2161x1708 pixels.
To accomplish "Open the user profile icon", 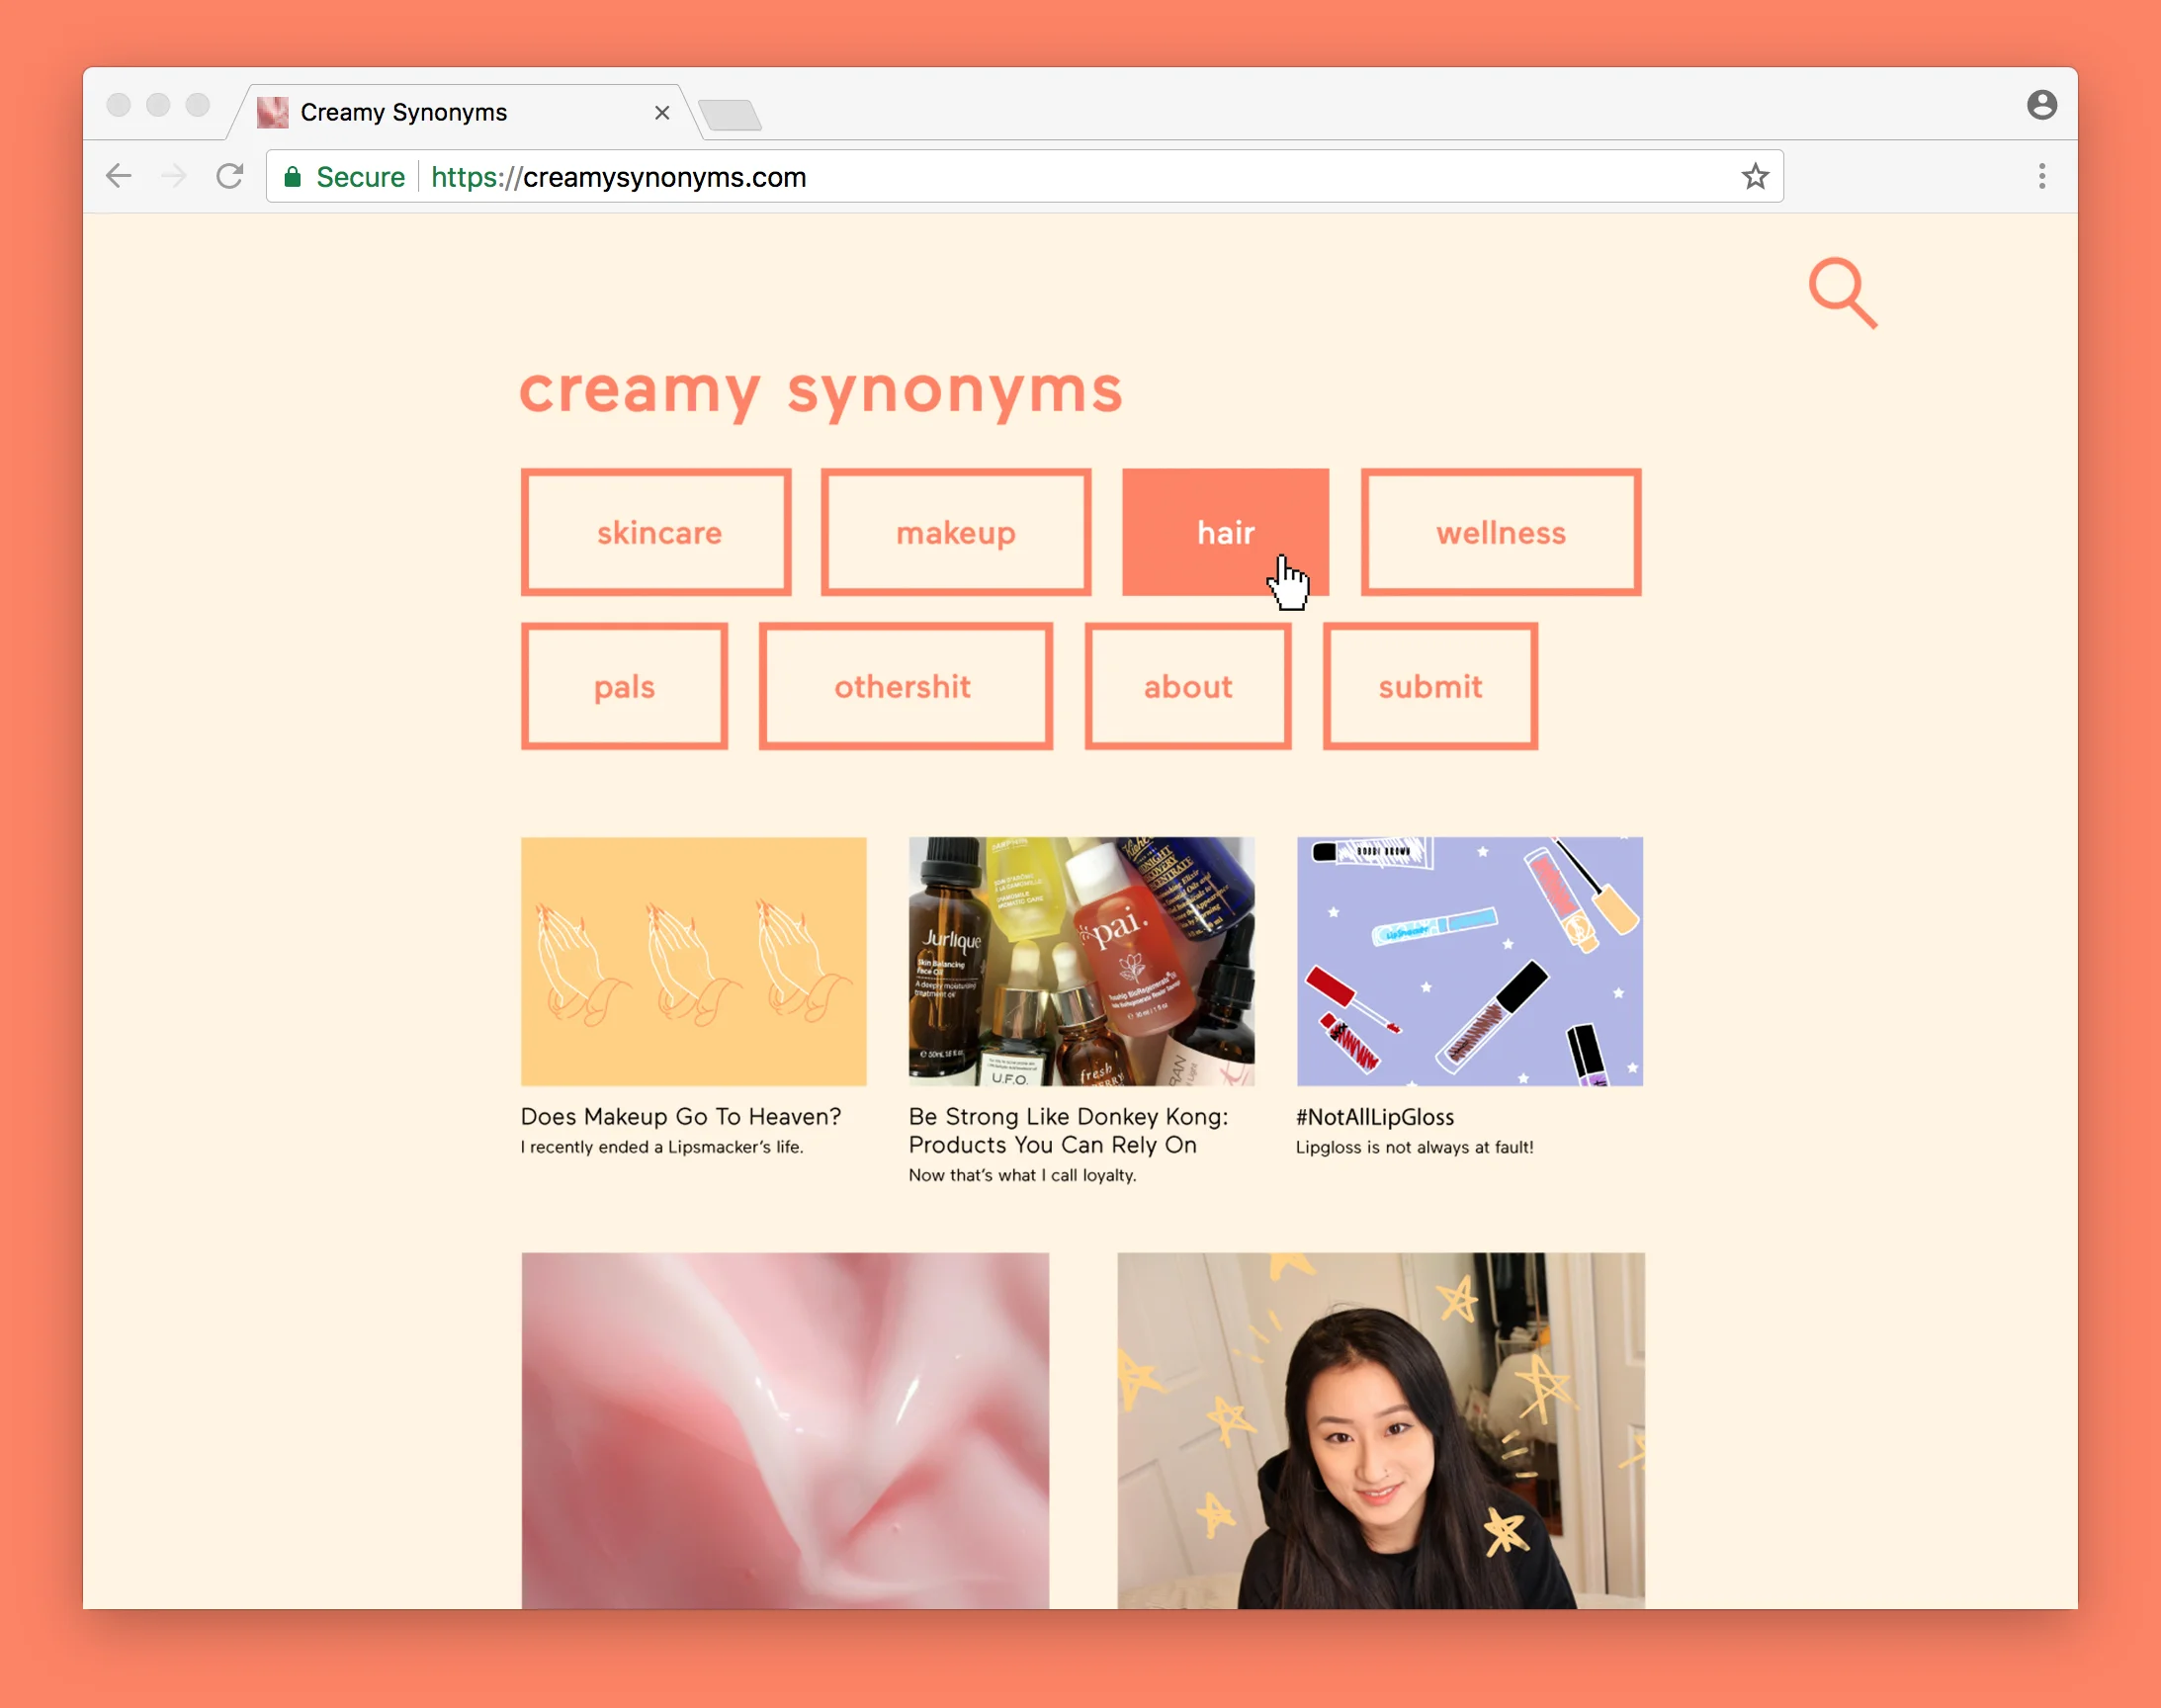I will pos(2041,104).
